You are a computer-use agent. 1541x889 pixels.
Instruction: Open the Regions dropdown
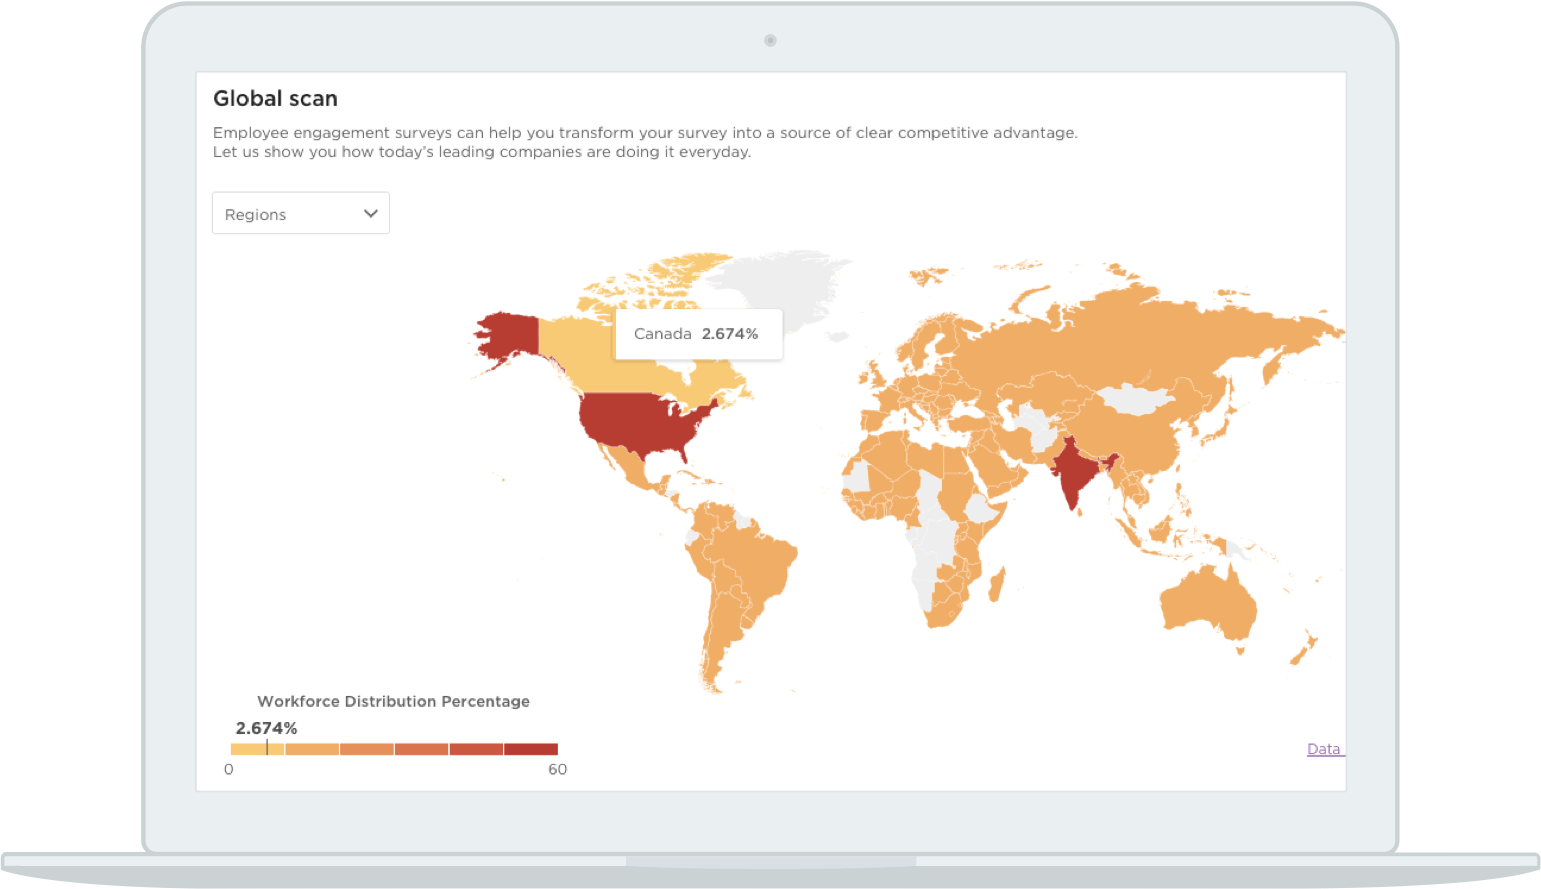pos(300,214)
